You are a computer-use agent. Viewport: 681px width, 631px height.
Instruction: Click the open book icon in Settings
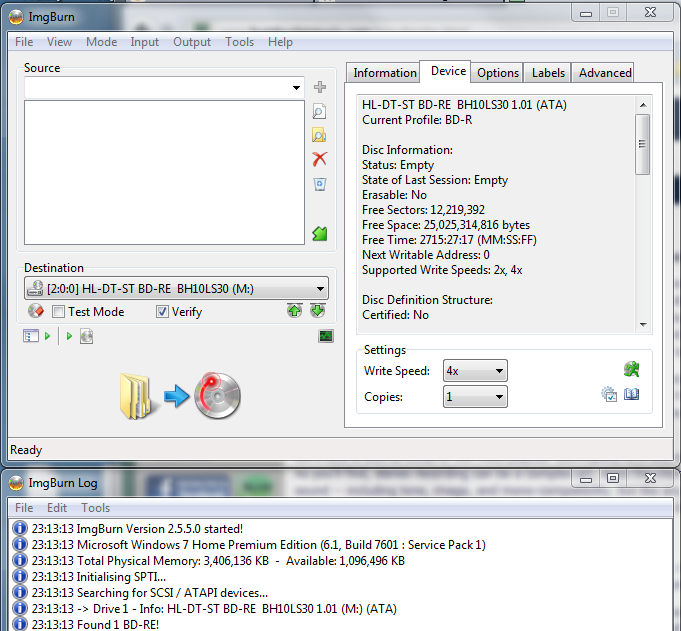[x=631, y=394]
